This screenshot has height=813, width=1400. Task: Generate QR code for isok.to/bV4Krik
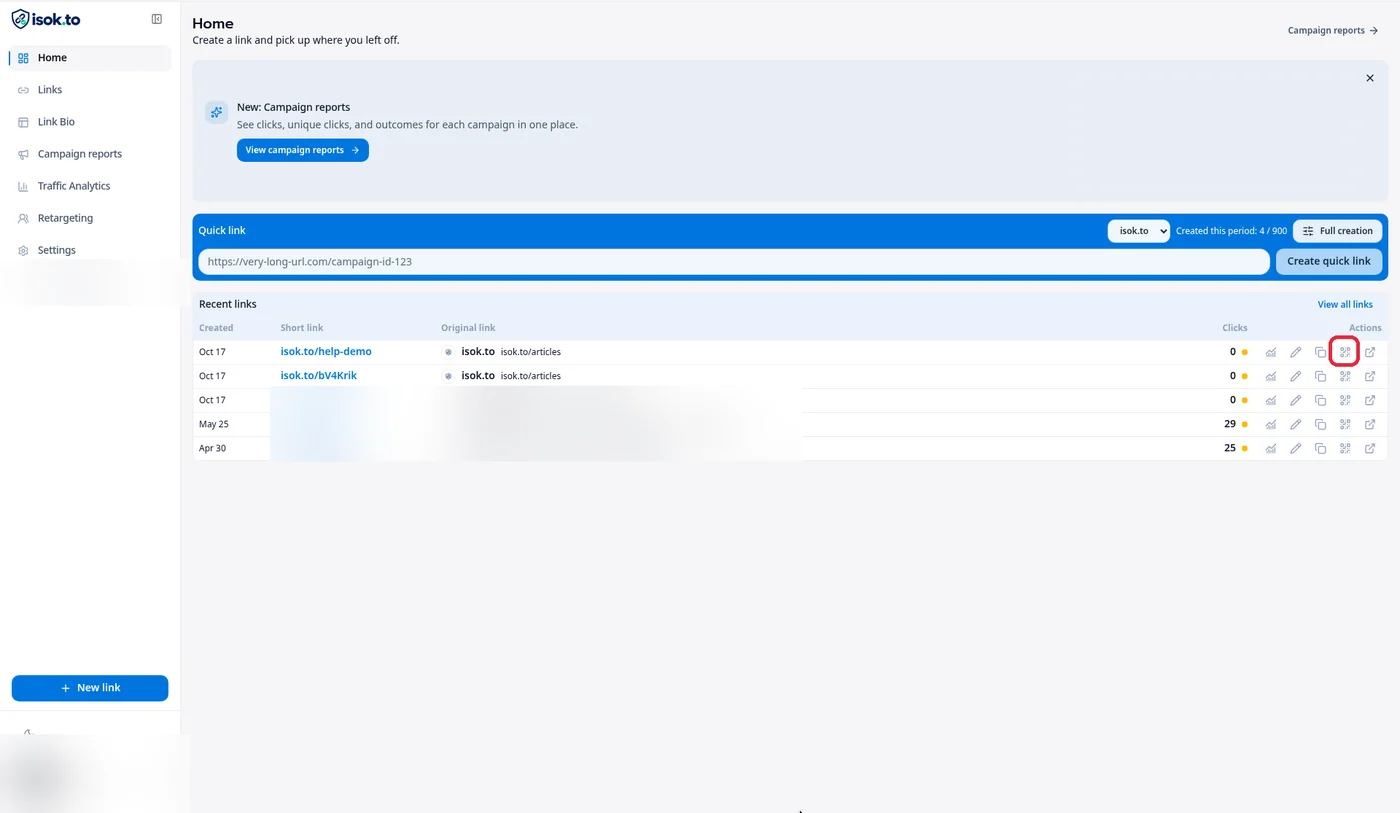pyautogui.click(x=1345, y=376)
